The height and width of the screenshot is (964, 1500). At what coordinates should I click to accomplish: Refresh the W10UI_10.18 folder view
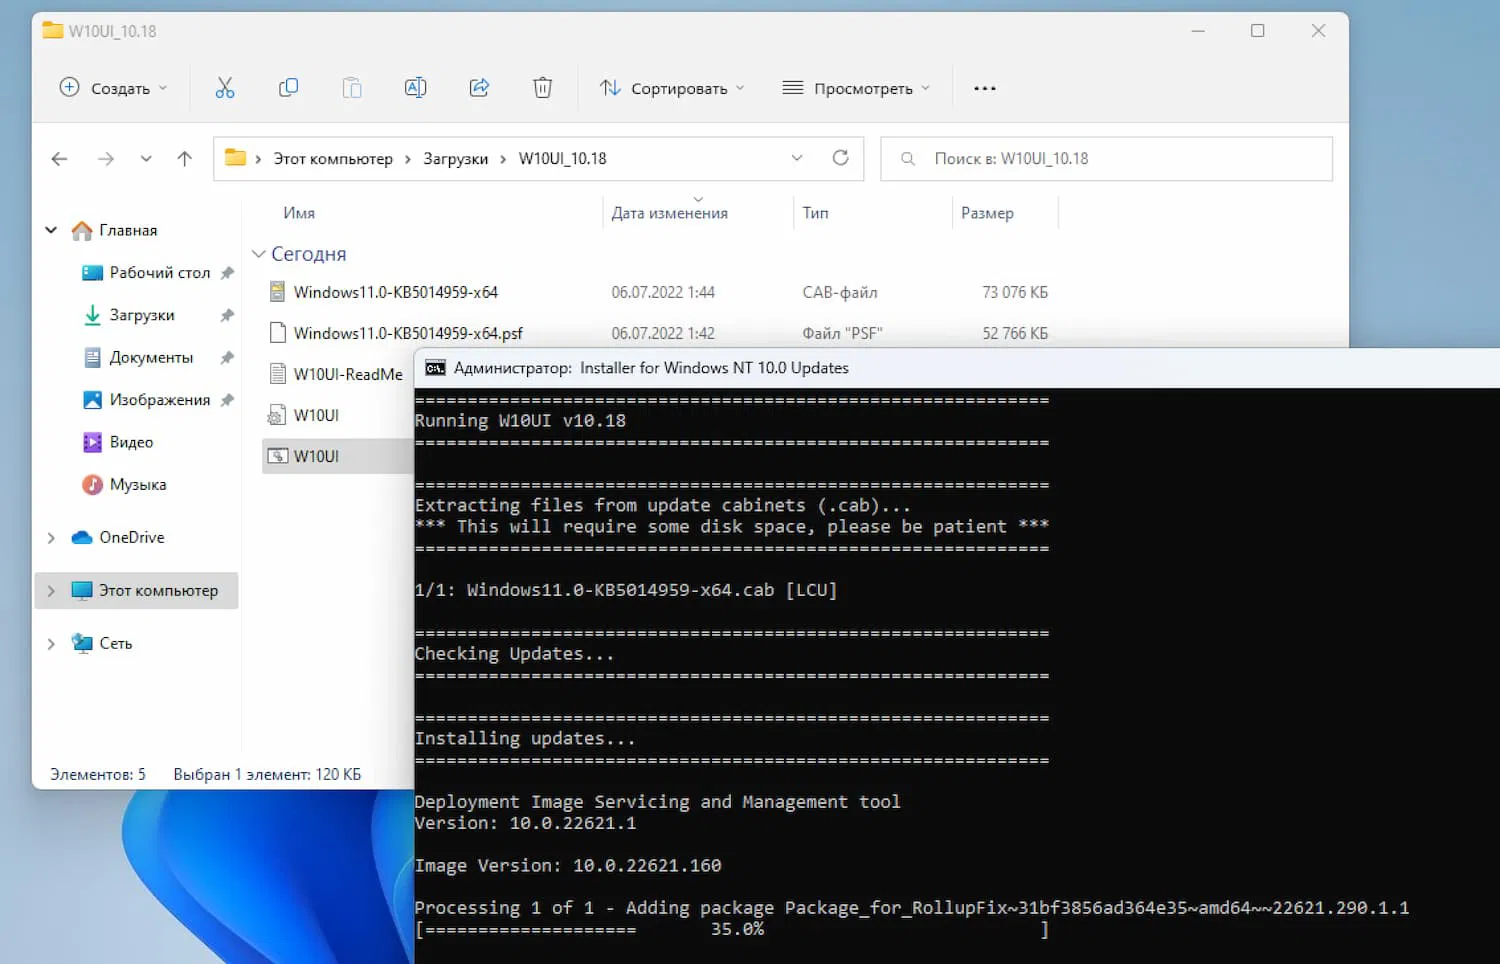(840, 158)
